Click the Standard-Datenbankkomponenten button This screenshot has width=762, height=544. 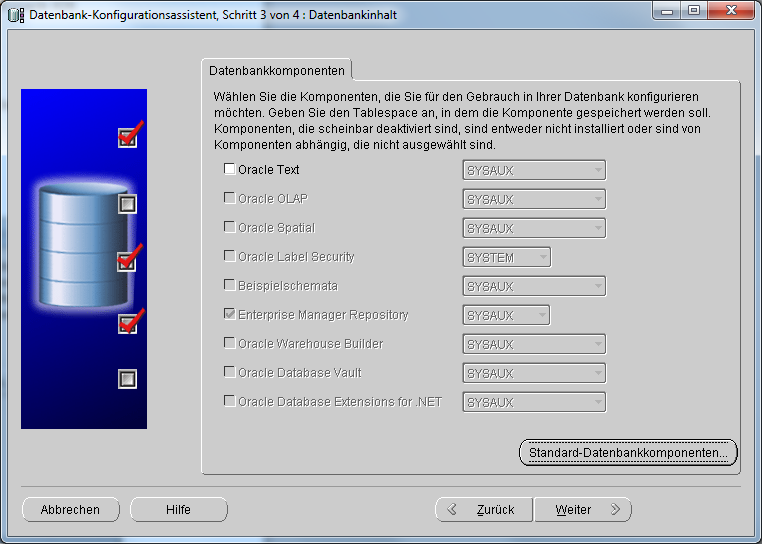[628, 453]
